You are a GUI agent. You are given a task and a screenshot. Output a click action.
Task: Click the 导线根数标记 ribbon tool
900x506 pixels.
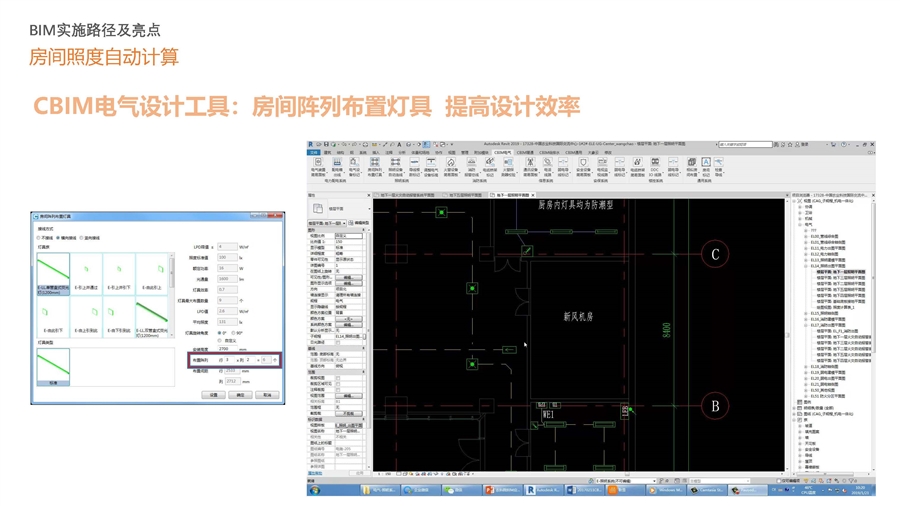tap(414, 166)
